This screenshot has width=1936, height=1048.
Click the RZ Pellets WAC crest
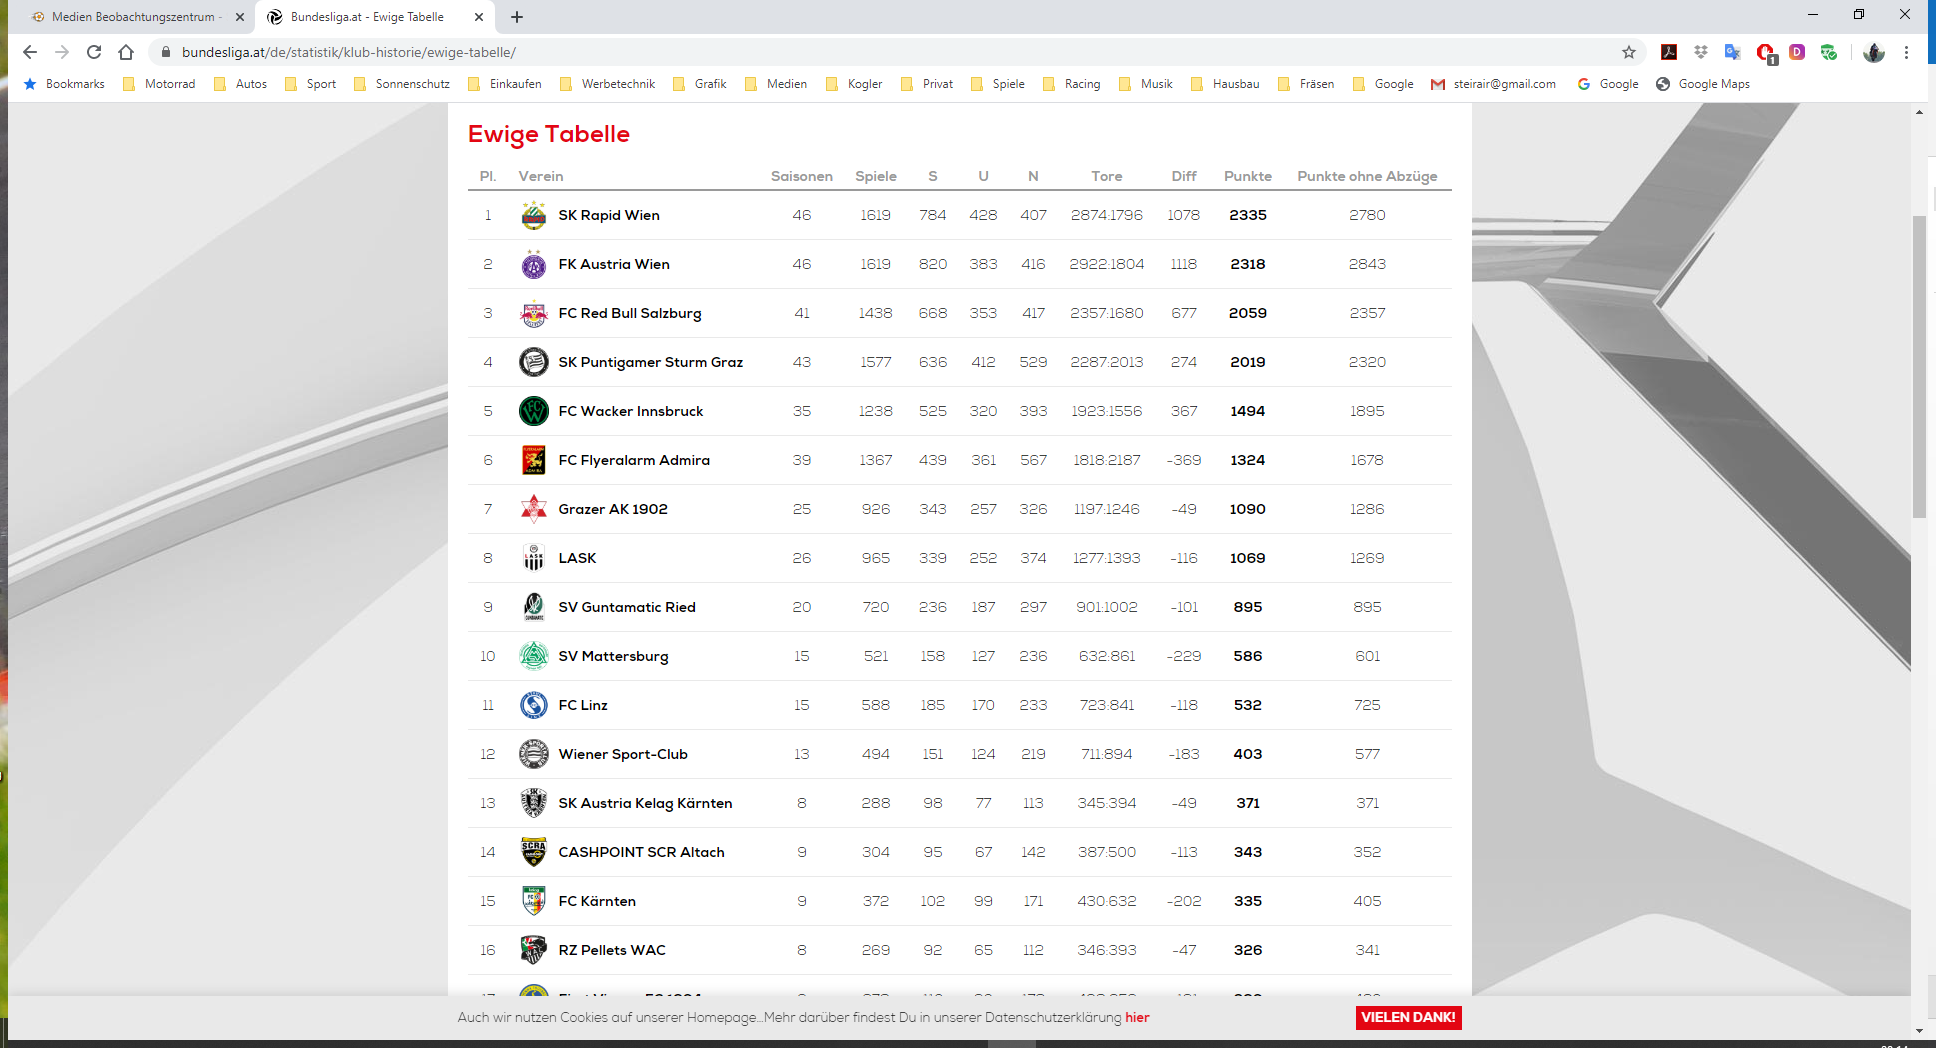(x=534, y=950)
